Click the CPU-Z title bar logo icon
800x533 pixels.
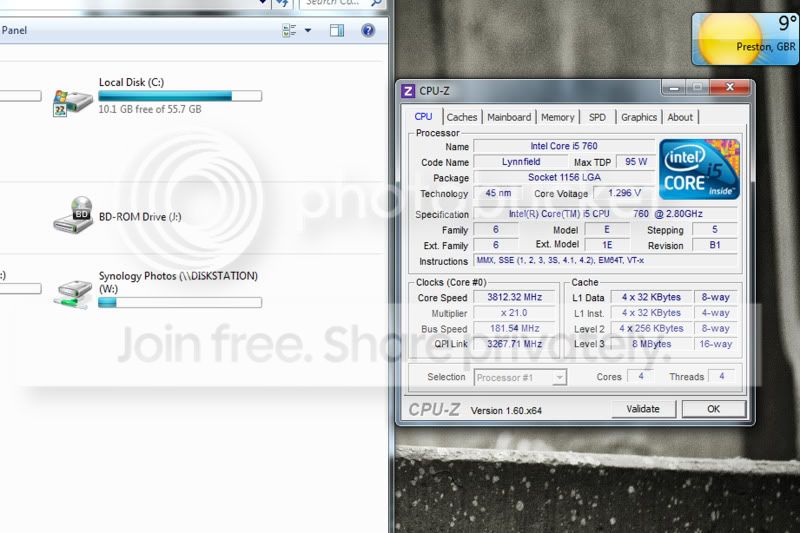click(x=408, y=91)
